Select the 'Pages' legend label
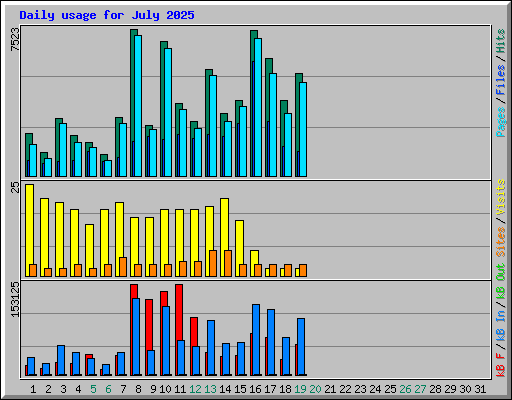 point(501,122)
